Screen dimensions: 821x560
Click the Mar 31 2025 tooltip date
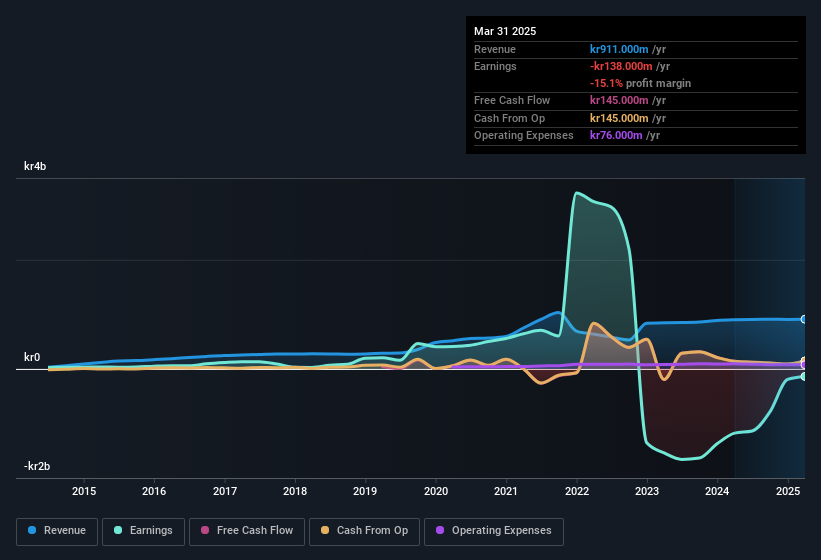tap(505, 31)
